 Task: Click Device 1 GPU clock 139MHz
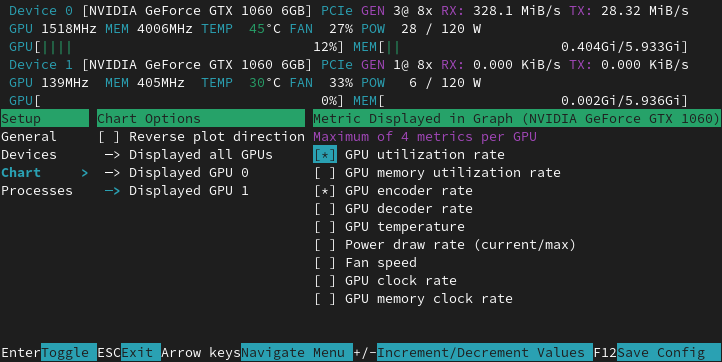[x=65, y=83]
